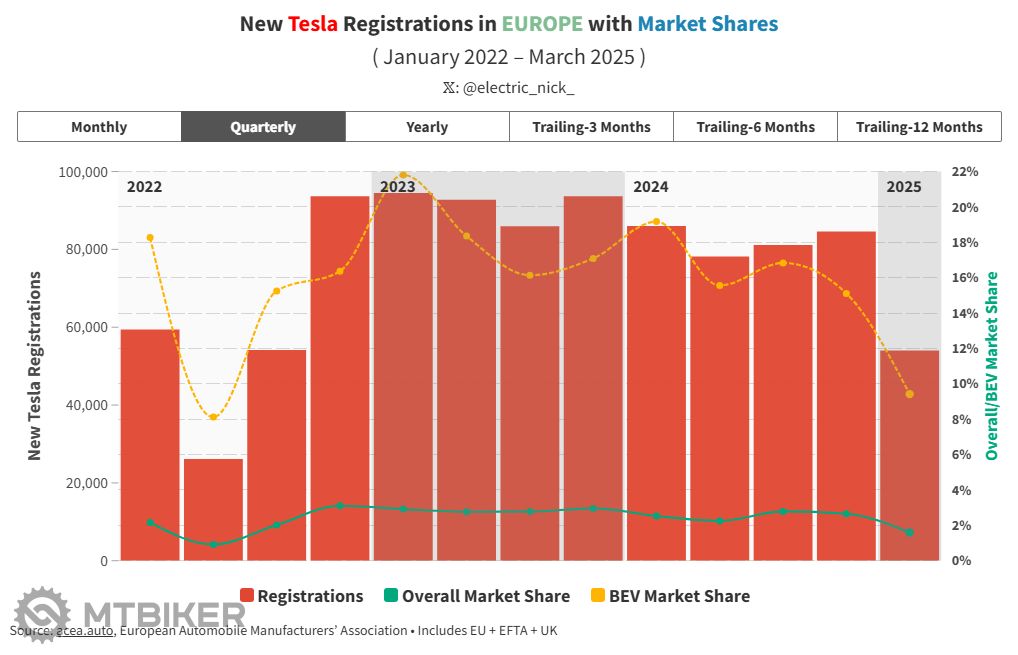Click the final green Overall Market Share point
The image size is (1018, 655).
point(909,533)
